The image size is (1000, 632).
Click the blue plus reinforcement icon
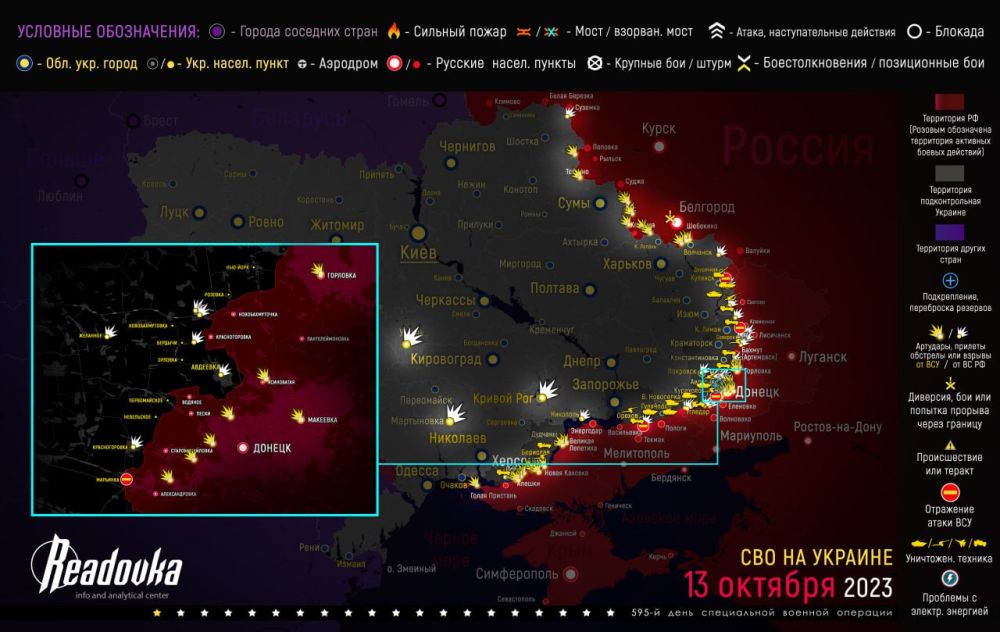(950, 281)
